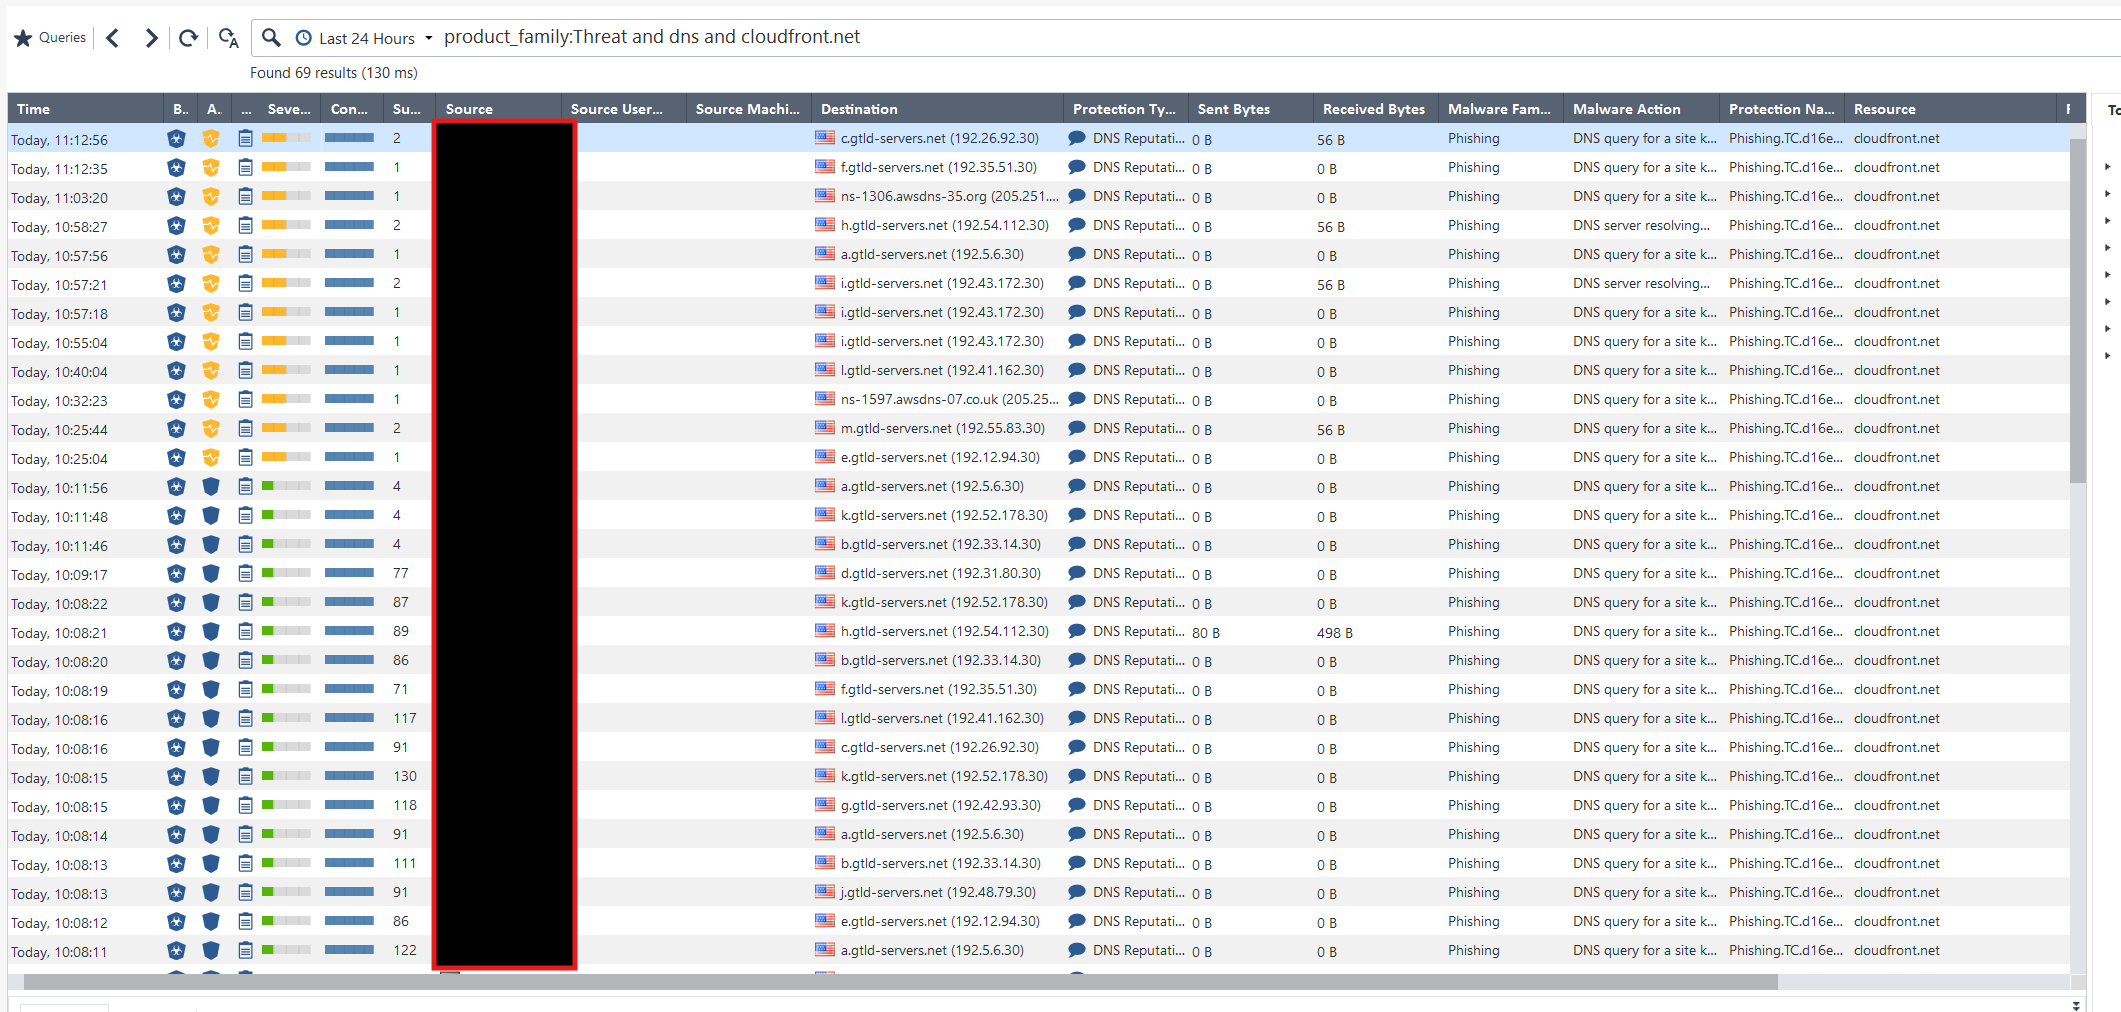Sort by the Time column header
The height and width of the screenshot is (1012, 2121).
85,109
